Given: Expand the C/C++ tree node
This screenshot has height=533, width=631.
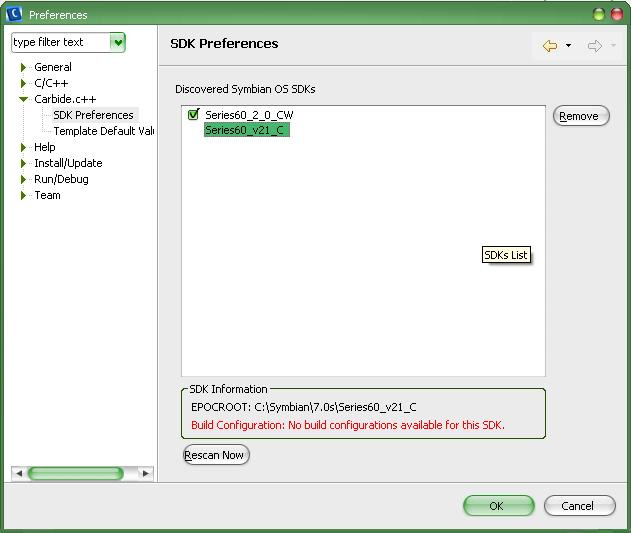Looking at the screenshot, I should pos(23,83).
